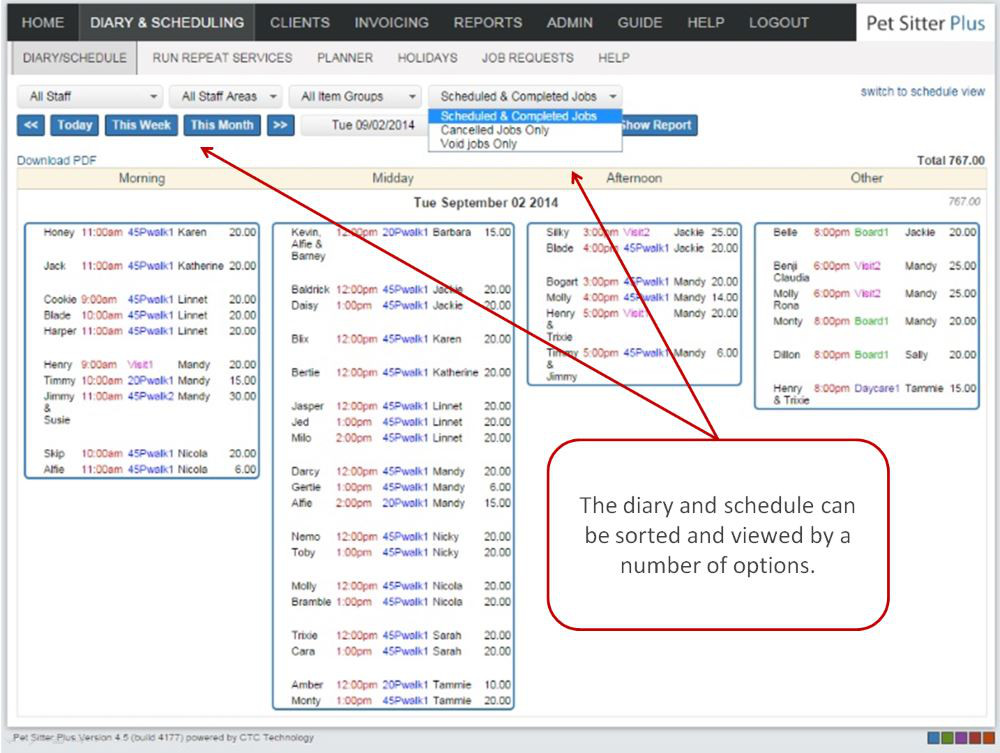This screenshot has height=753, width=1000.
Task: Open Bertie's 12:00pm job with Katherine
Action: click(401, 372)
